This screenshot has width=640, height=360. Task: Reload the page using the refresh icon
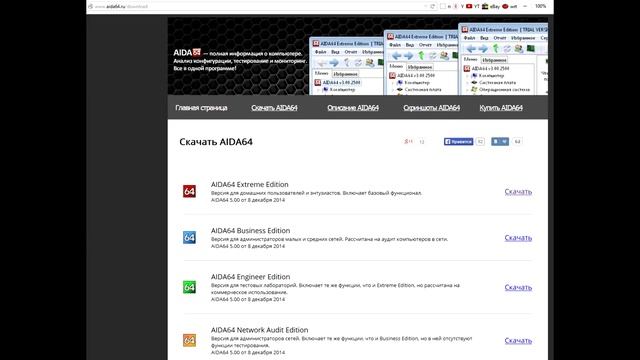pos(433,6)
